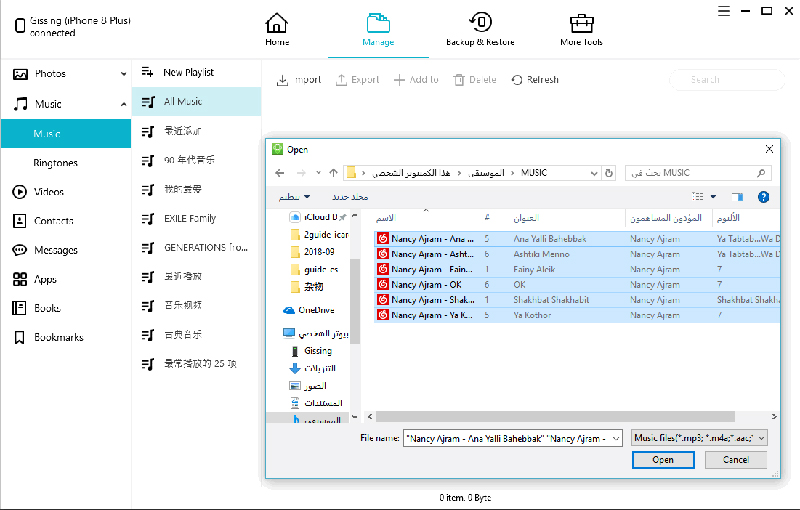This screenshot has width=800, height=510.
Task: Click the horizontal scrollbar of the file list
Action: click(555, 417)
